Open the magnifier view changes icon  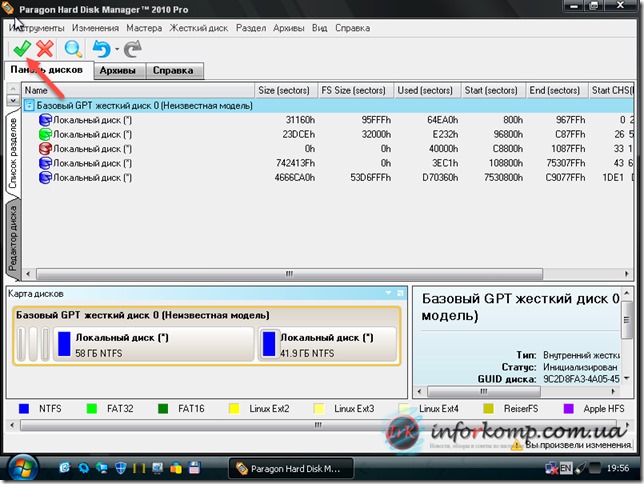73,49
